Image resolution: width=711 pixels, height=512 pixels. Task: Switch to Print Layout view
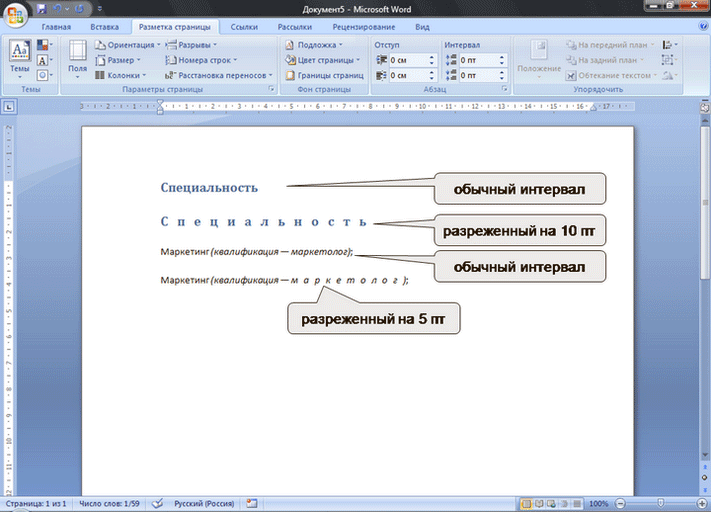pyautogui.click(x=526, y=504)
